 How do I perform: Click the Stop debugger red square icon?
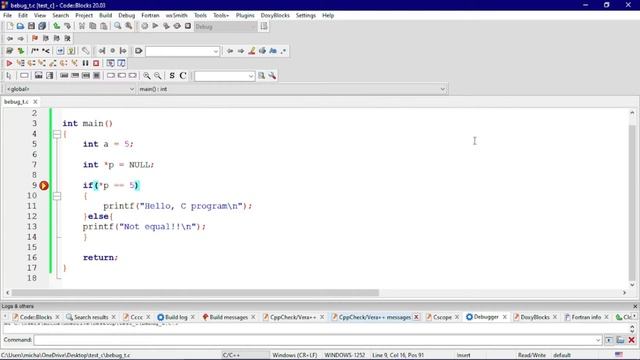tap(96, 63)
